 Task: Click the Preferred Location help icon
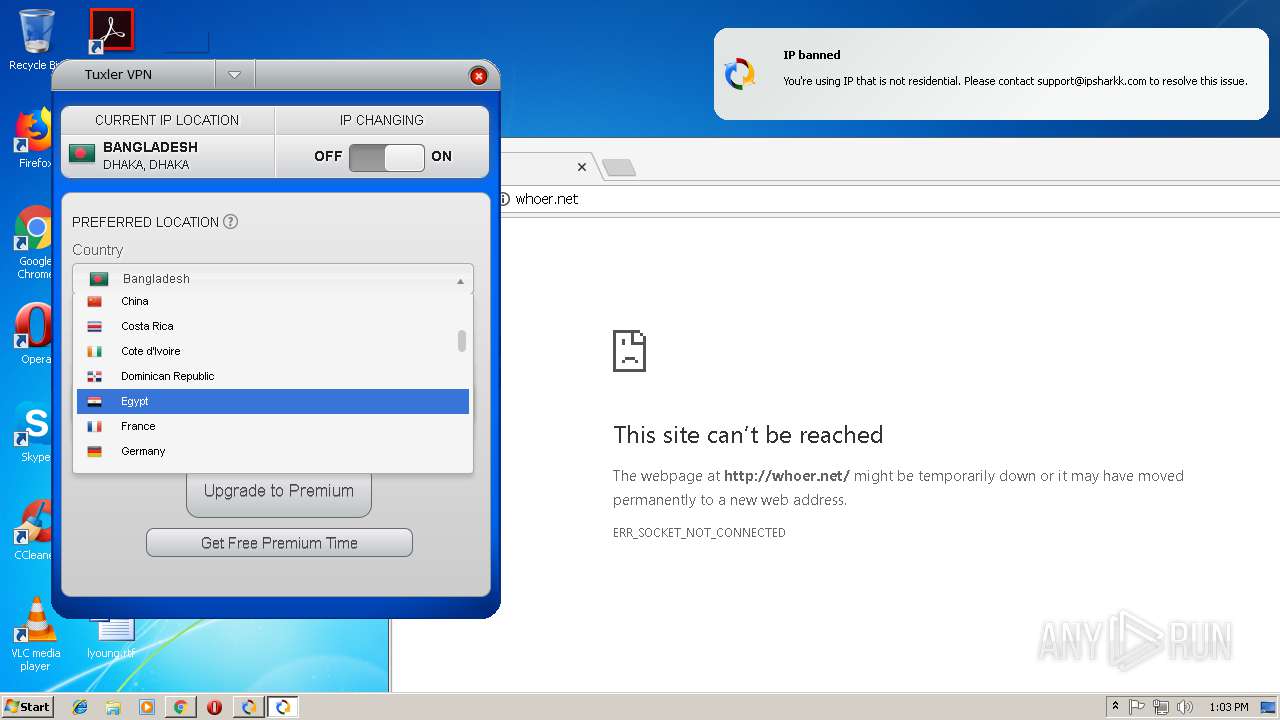click(230, 222)
